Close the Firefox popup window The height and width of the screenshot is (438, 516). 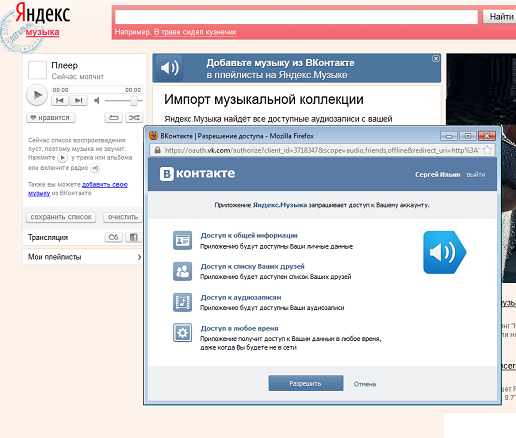click(x=487, y=136)
